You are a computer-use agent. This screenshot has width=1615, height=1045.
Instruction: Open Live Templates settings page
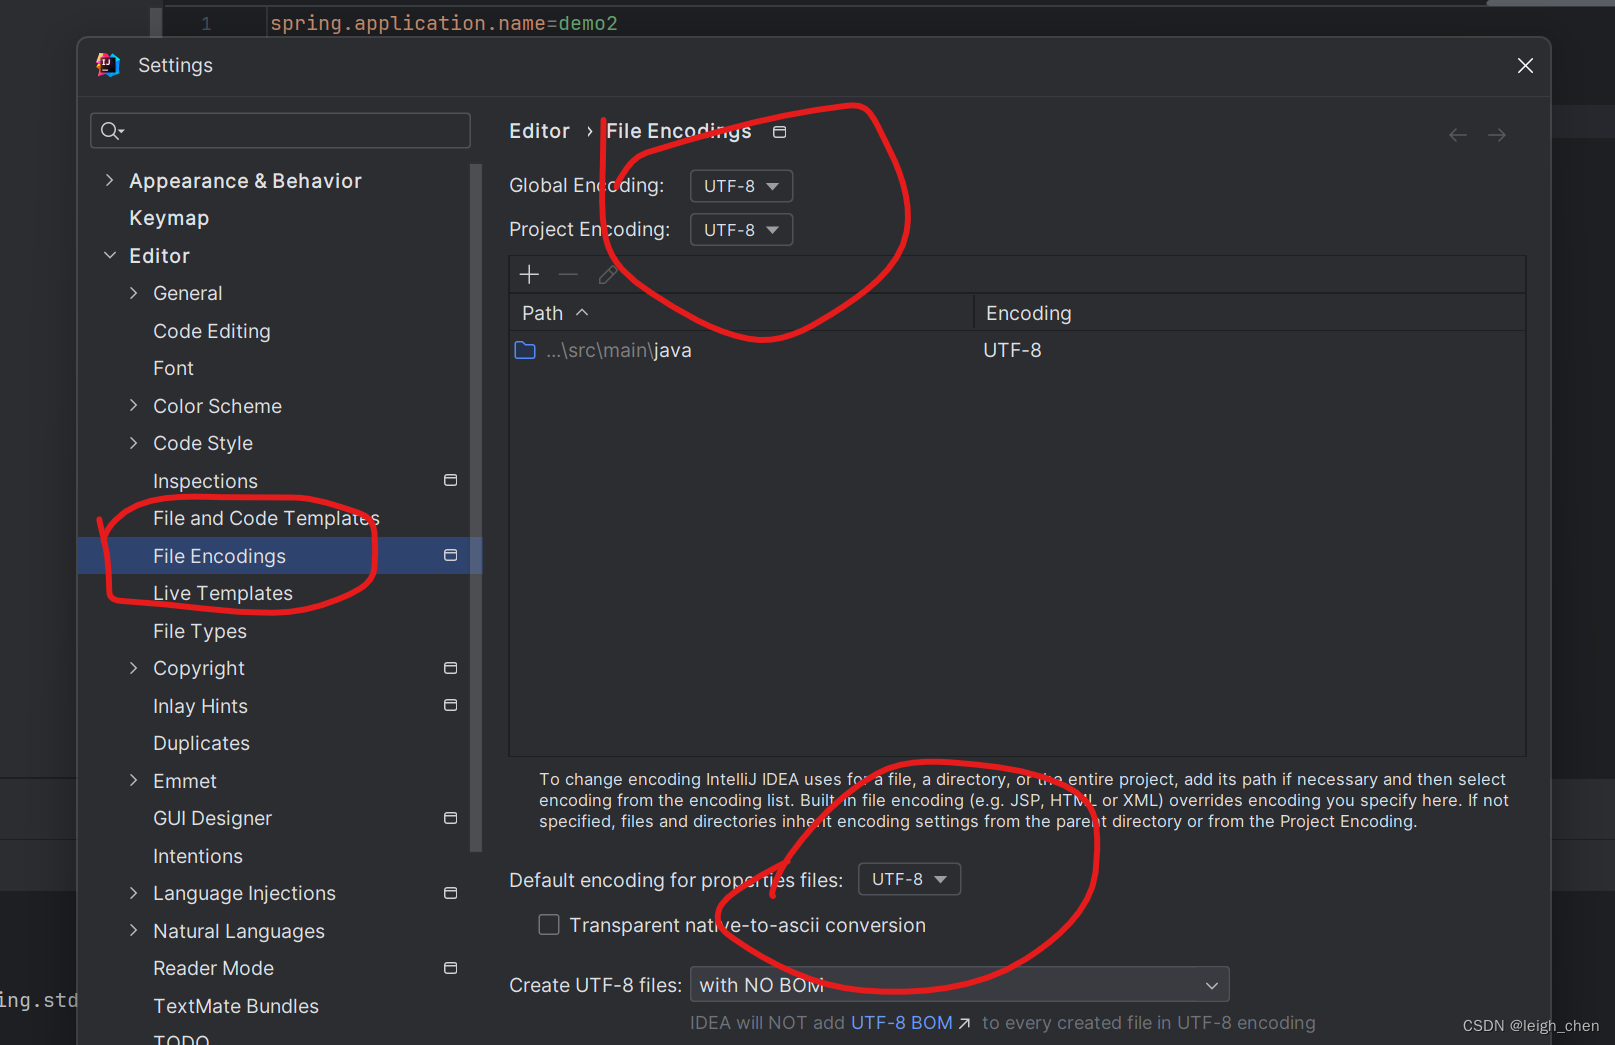[x=223, y=593]
